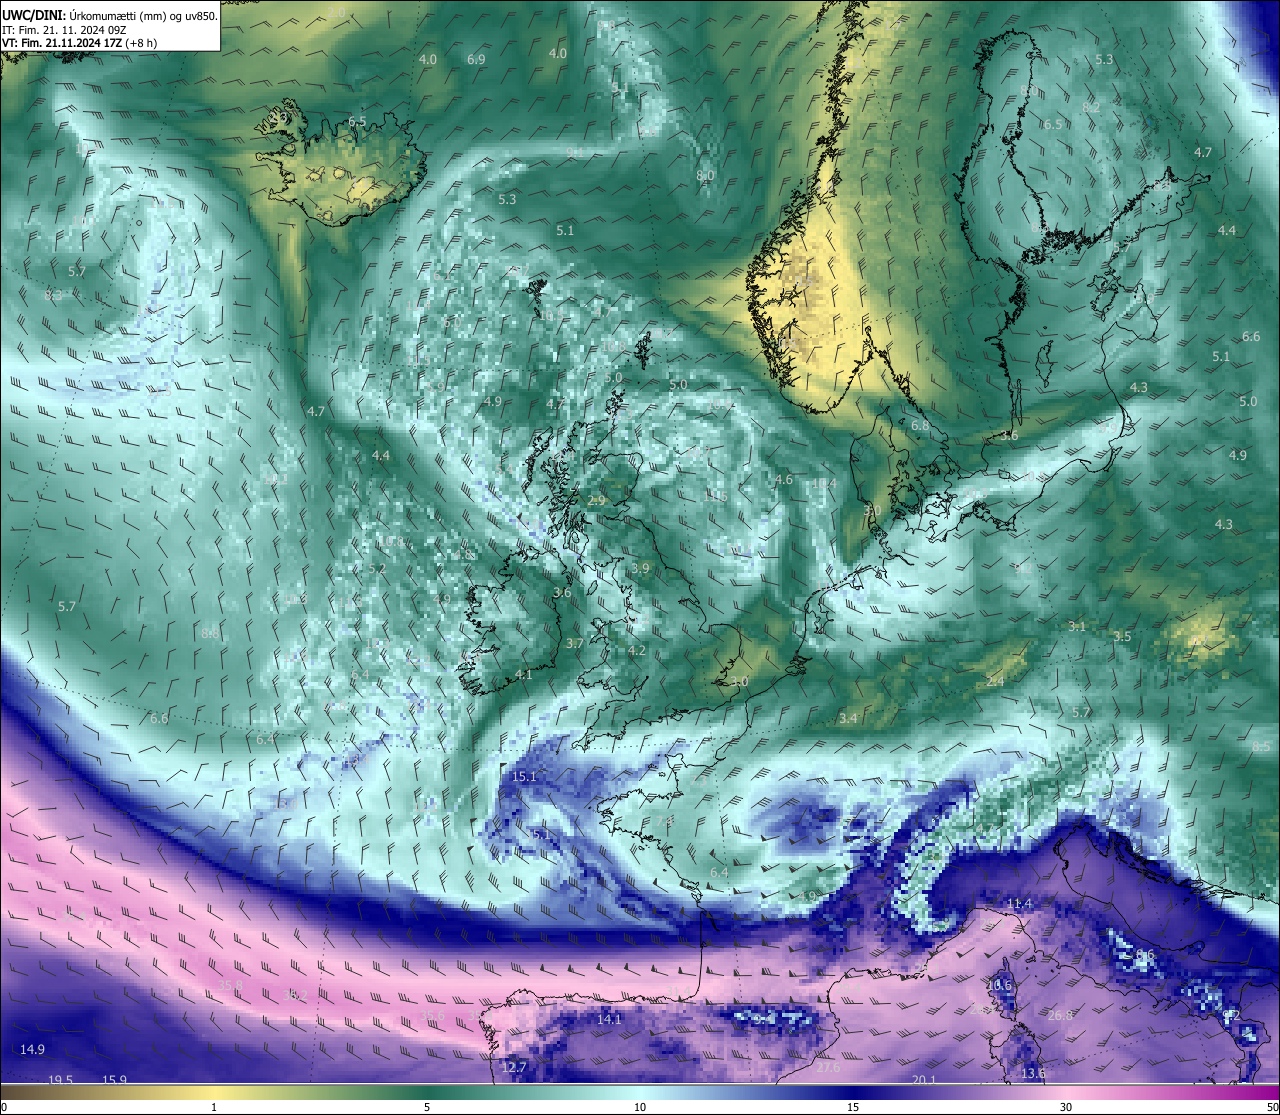Image resolution: width=1280 pixels, height=1115 pixels.
Task: Click the color scale label '1'
Action: pyautogui.click(x=214, y=1107)
